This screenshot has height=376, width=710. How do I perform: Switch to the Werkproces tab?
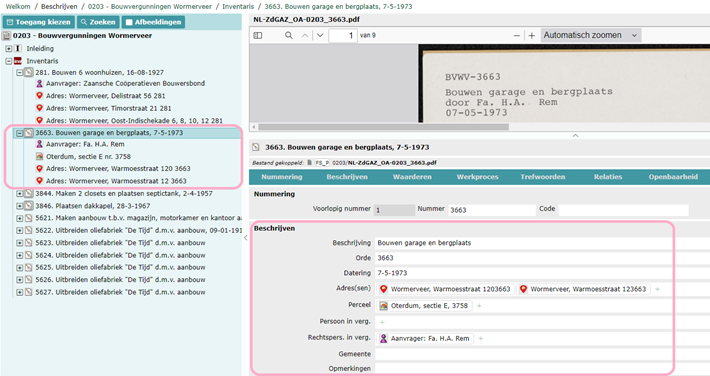pyautogui.click(x=477, y=177)
